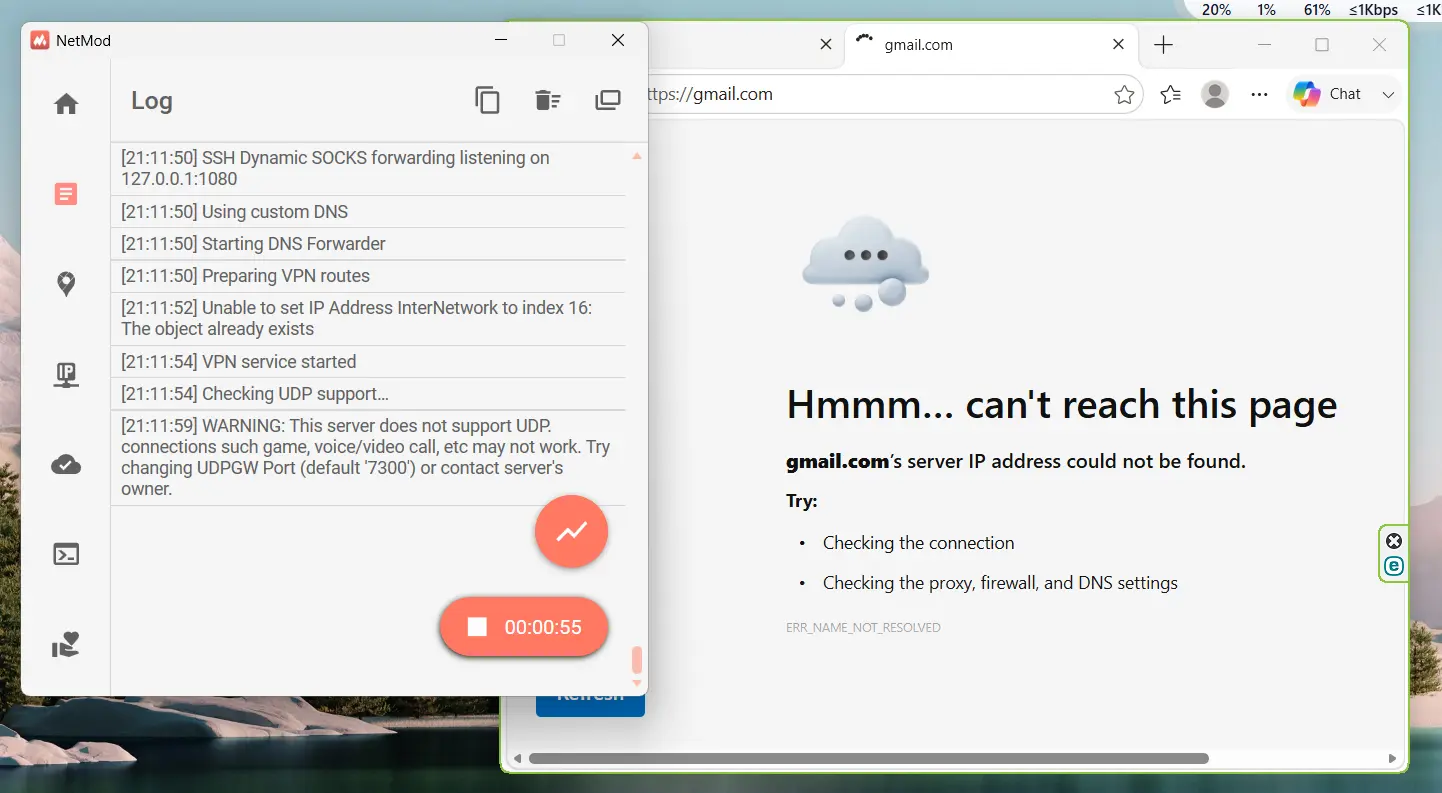Open the browser Favorites list icon
The image size is (1442, 793).
coord(1170,95)
